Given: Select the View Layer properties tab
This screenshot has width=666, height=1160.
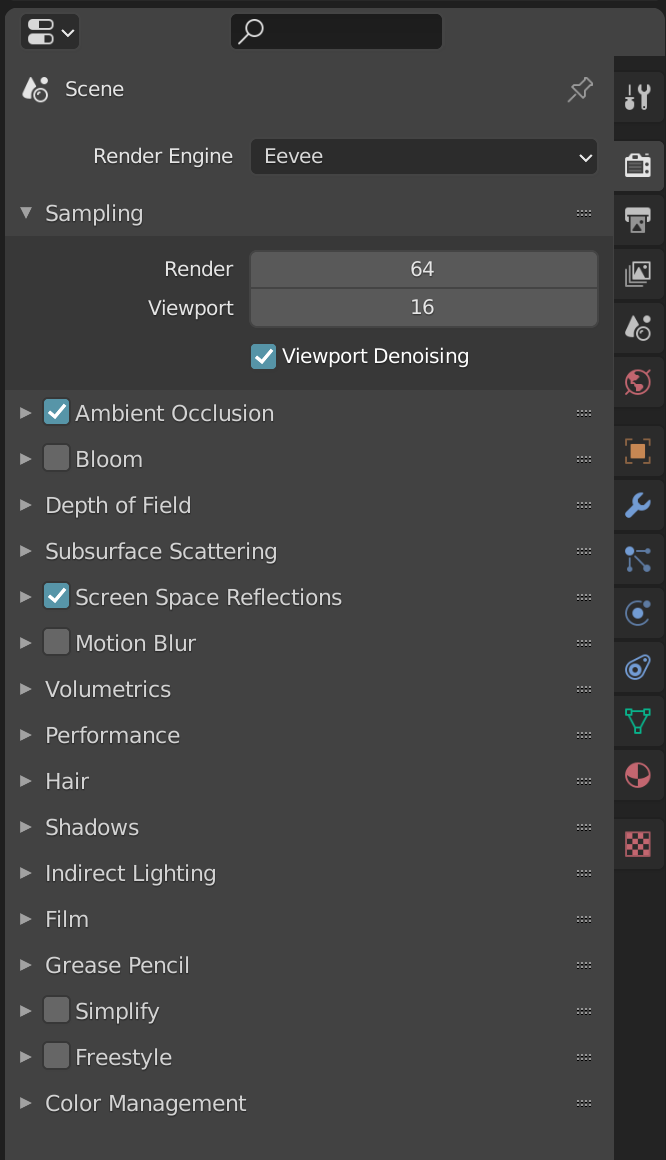Looking at the screenshot, I should click(638, 273).
